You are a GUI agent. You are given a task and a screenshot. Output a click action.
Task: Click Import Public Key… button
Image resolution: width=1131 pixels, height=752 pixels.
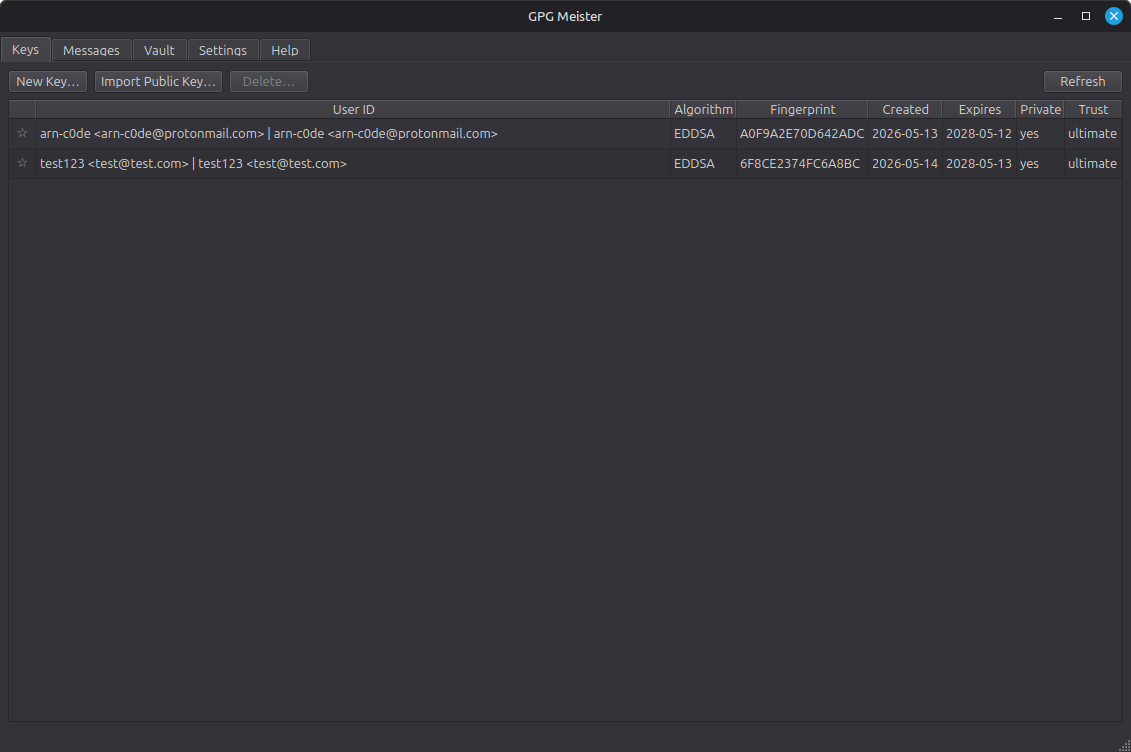point(158,81)
